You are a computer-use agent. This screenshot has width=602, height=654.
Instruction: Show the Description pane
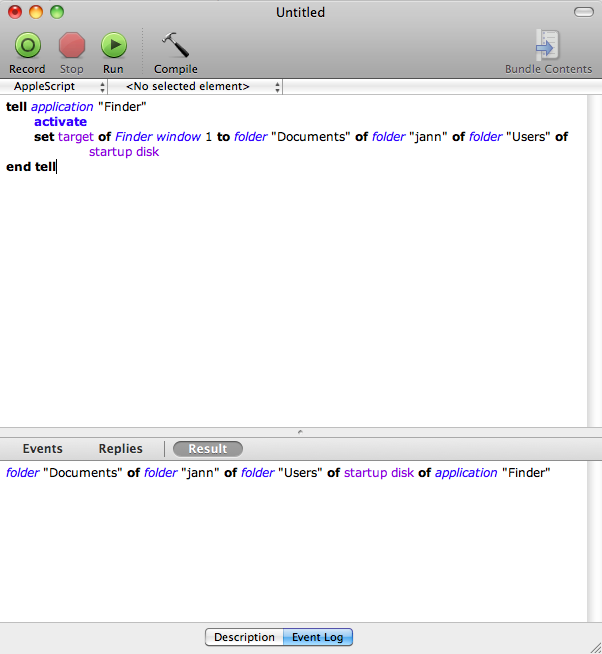(244, 637)
